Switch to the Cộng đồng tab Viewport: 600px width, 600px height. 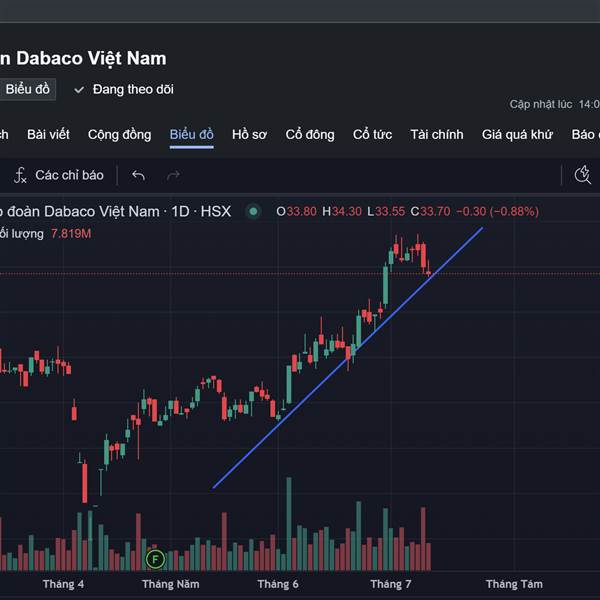(119, 135)
